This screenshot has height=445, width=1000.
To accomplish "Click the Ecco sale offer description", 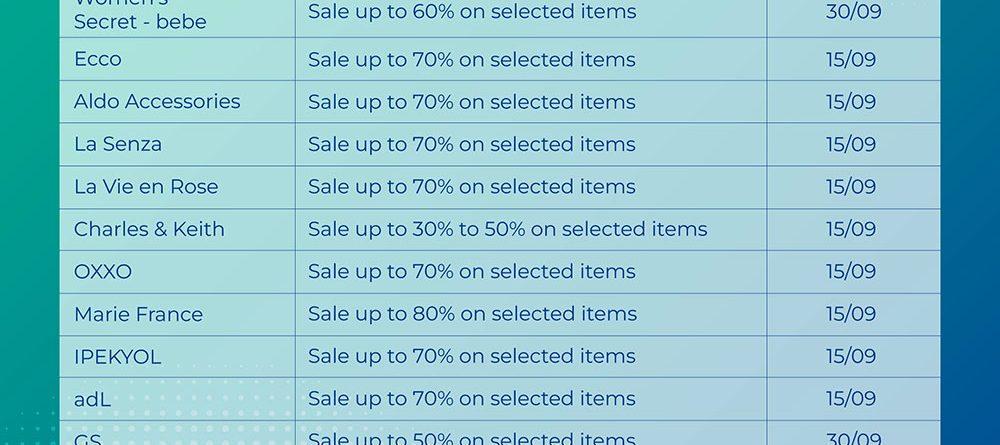I will click(x=472, y=59).
